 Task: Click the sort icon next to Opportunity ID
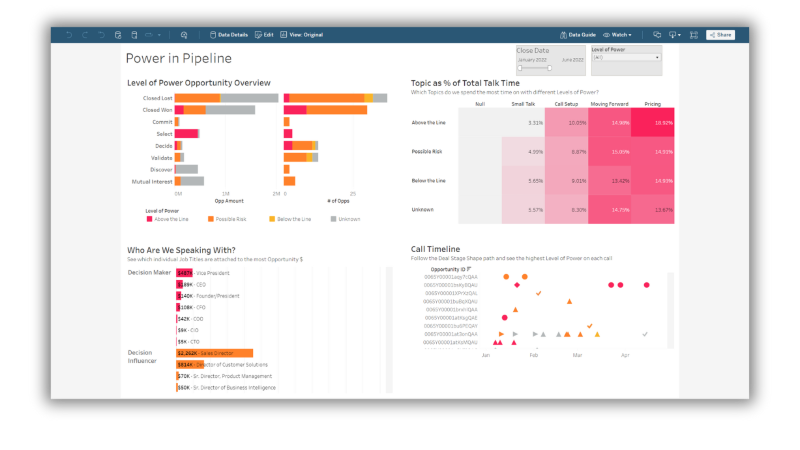469,269
